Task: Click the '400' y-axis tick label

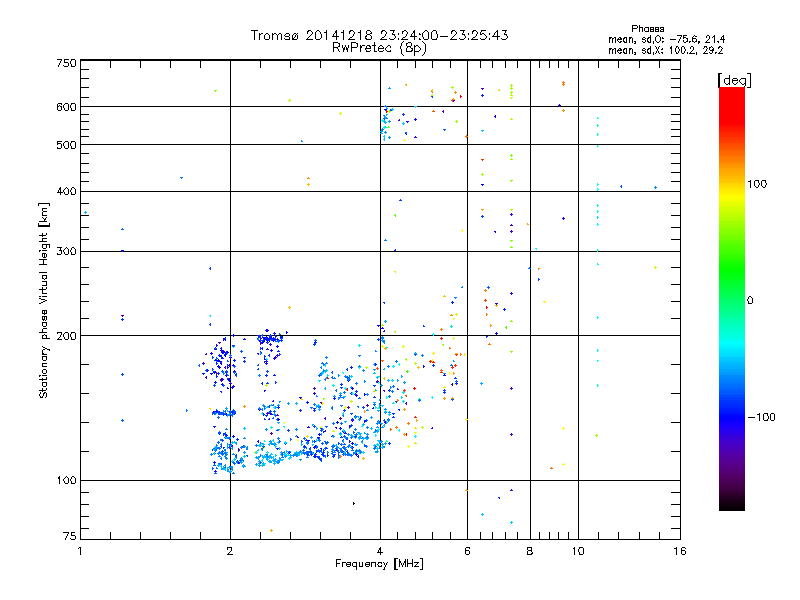Action: [66, 191]
